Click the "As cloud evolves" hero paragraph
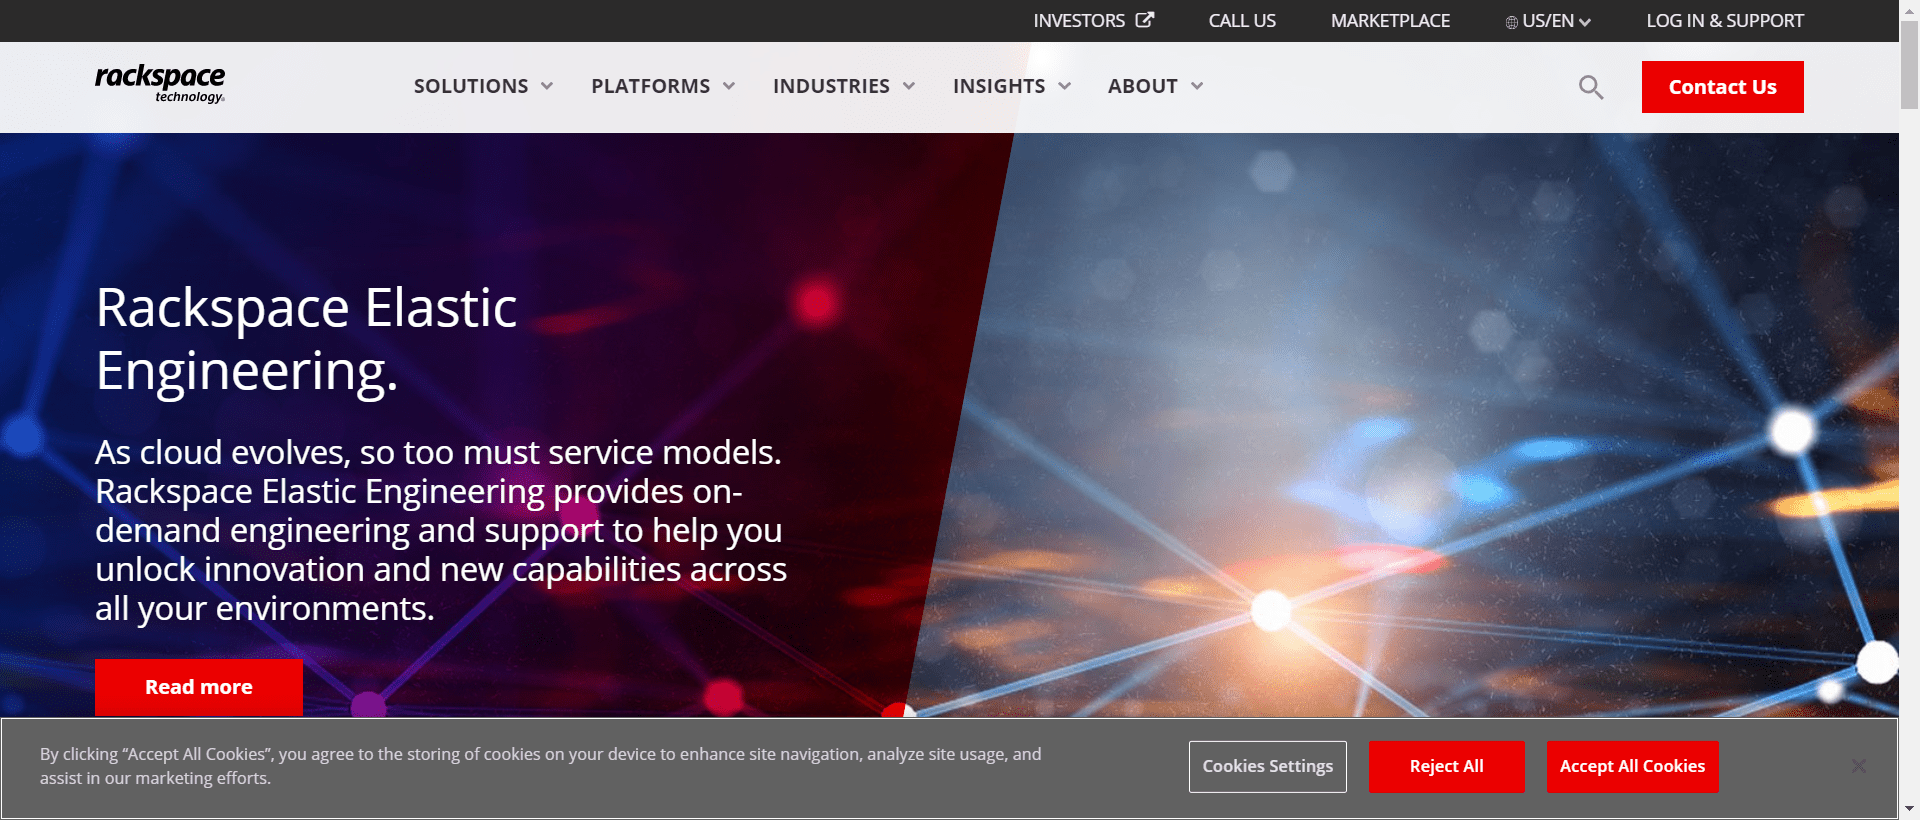 point(441,530)
